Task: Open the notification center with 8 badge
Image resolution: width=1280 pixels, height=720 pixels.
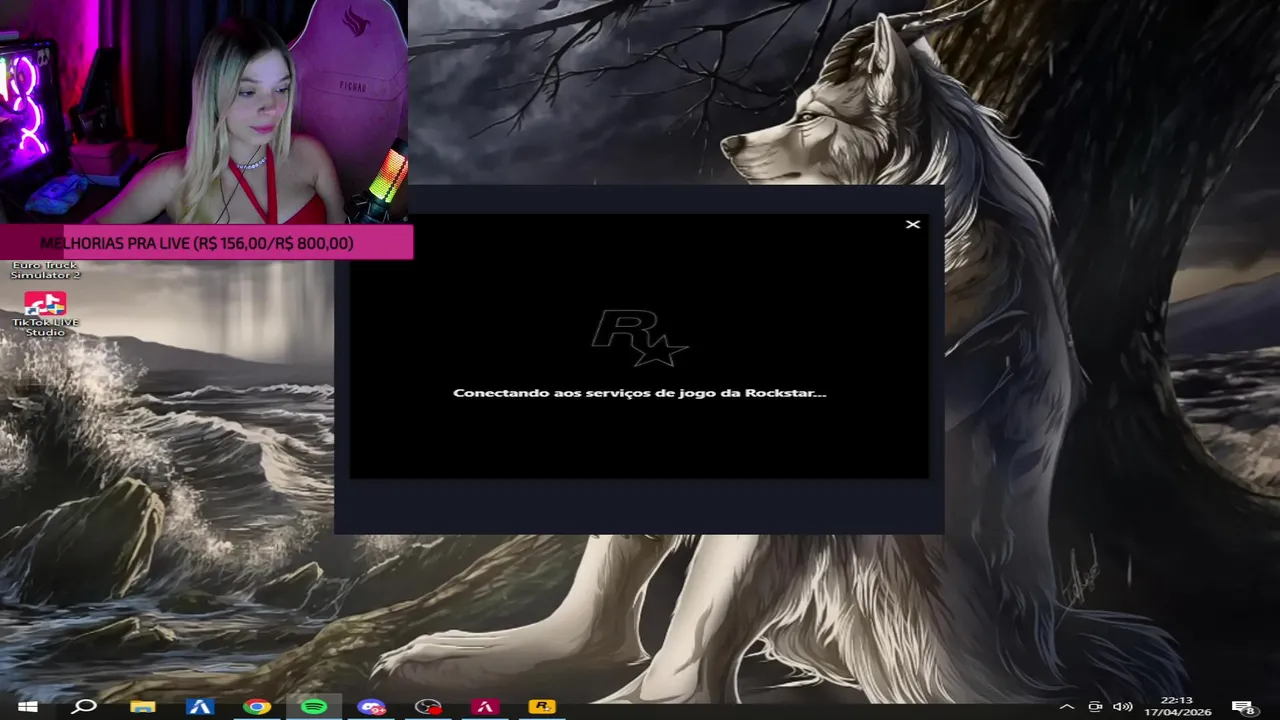Action: 1243,707
